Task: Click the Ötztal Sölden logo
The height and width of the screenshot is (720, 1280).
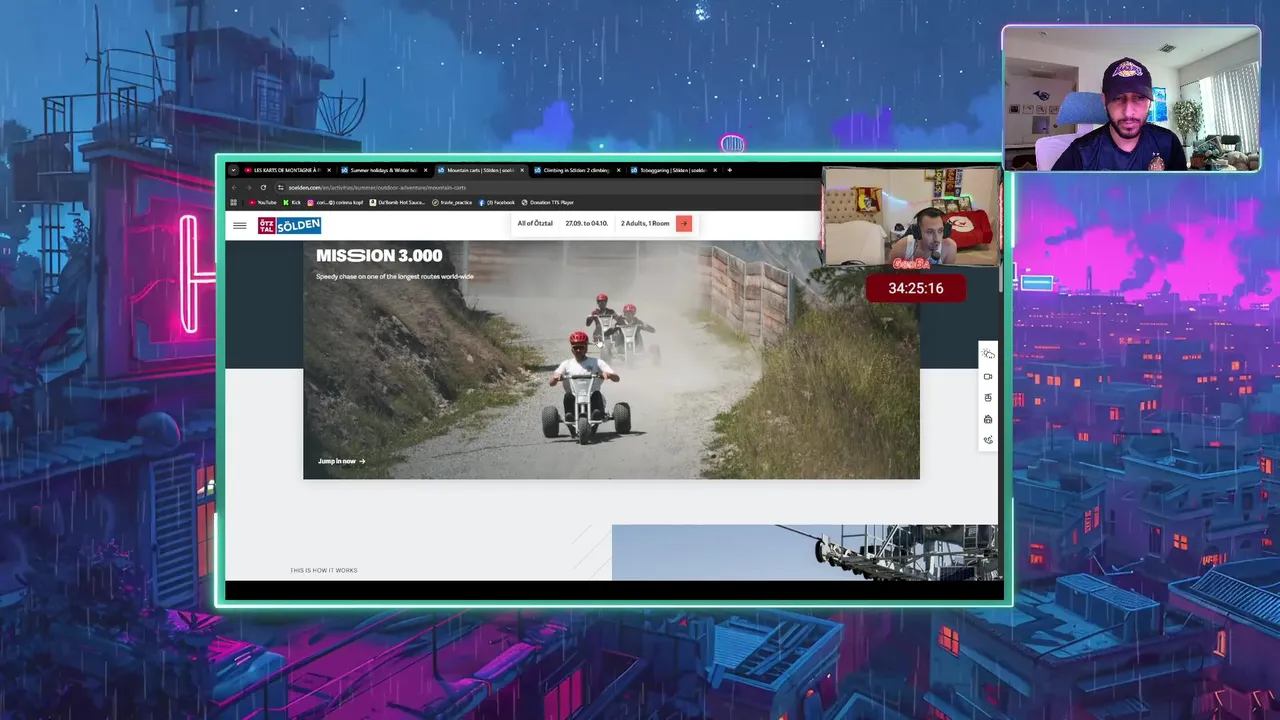Action: tap(289, 226)
